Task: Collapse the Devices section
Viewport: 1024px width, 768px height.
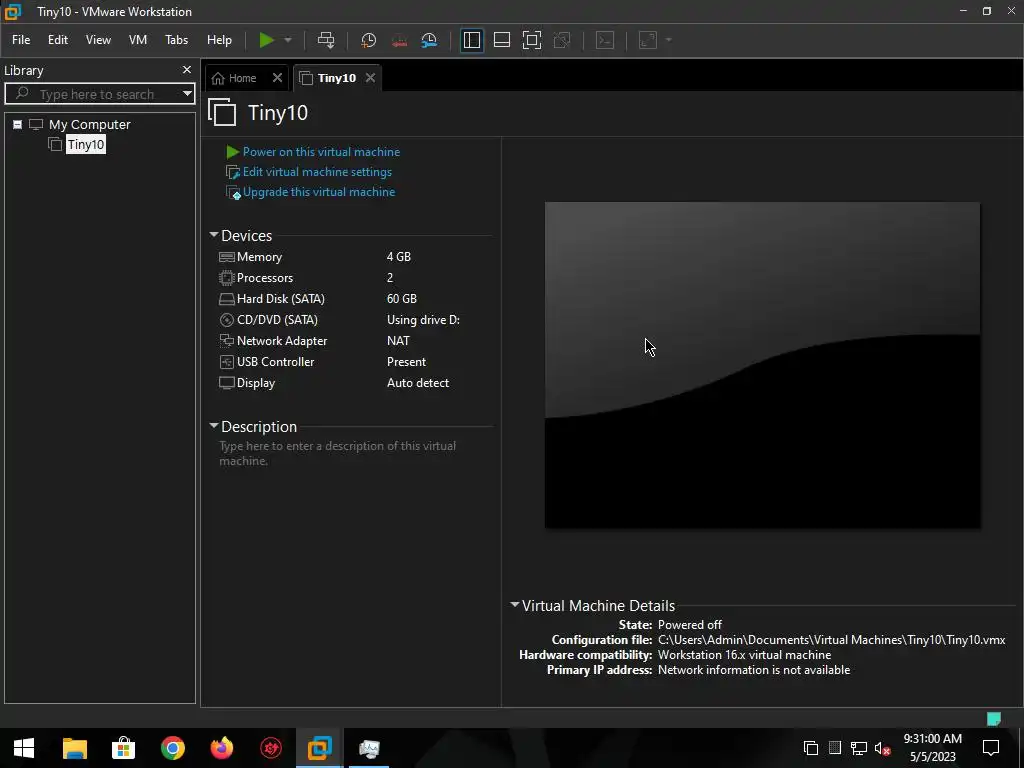Action: coord(214,234)
